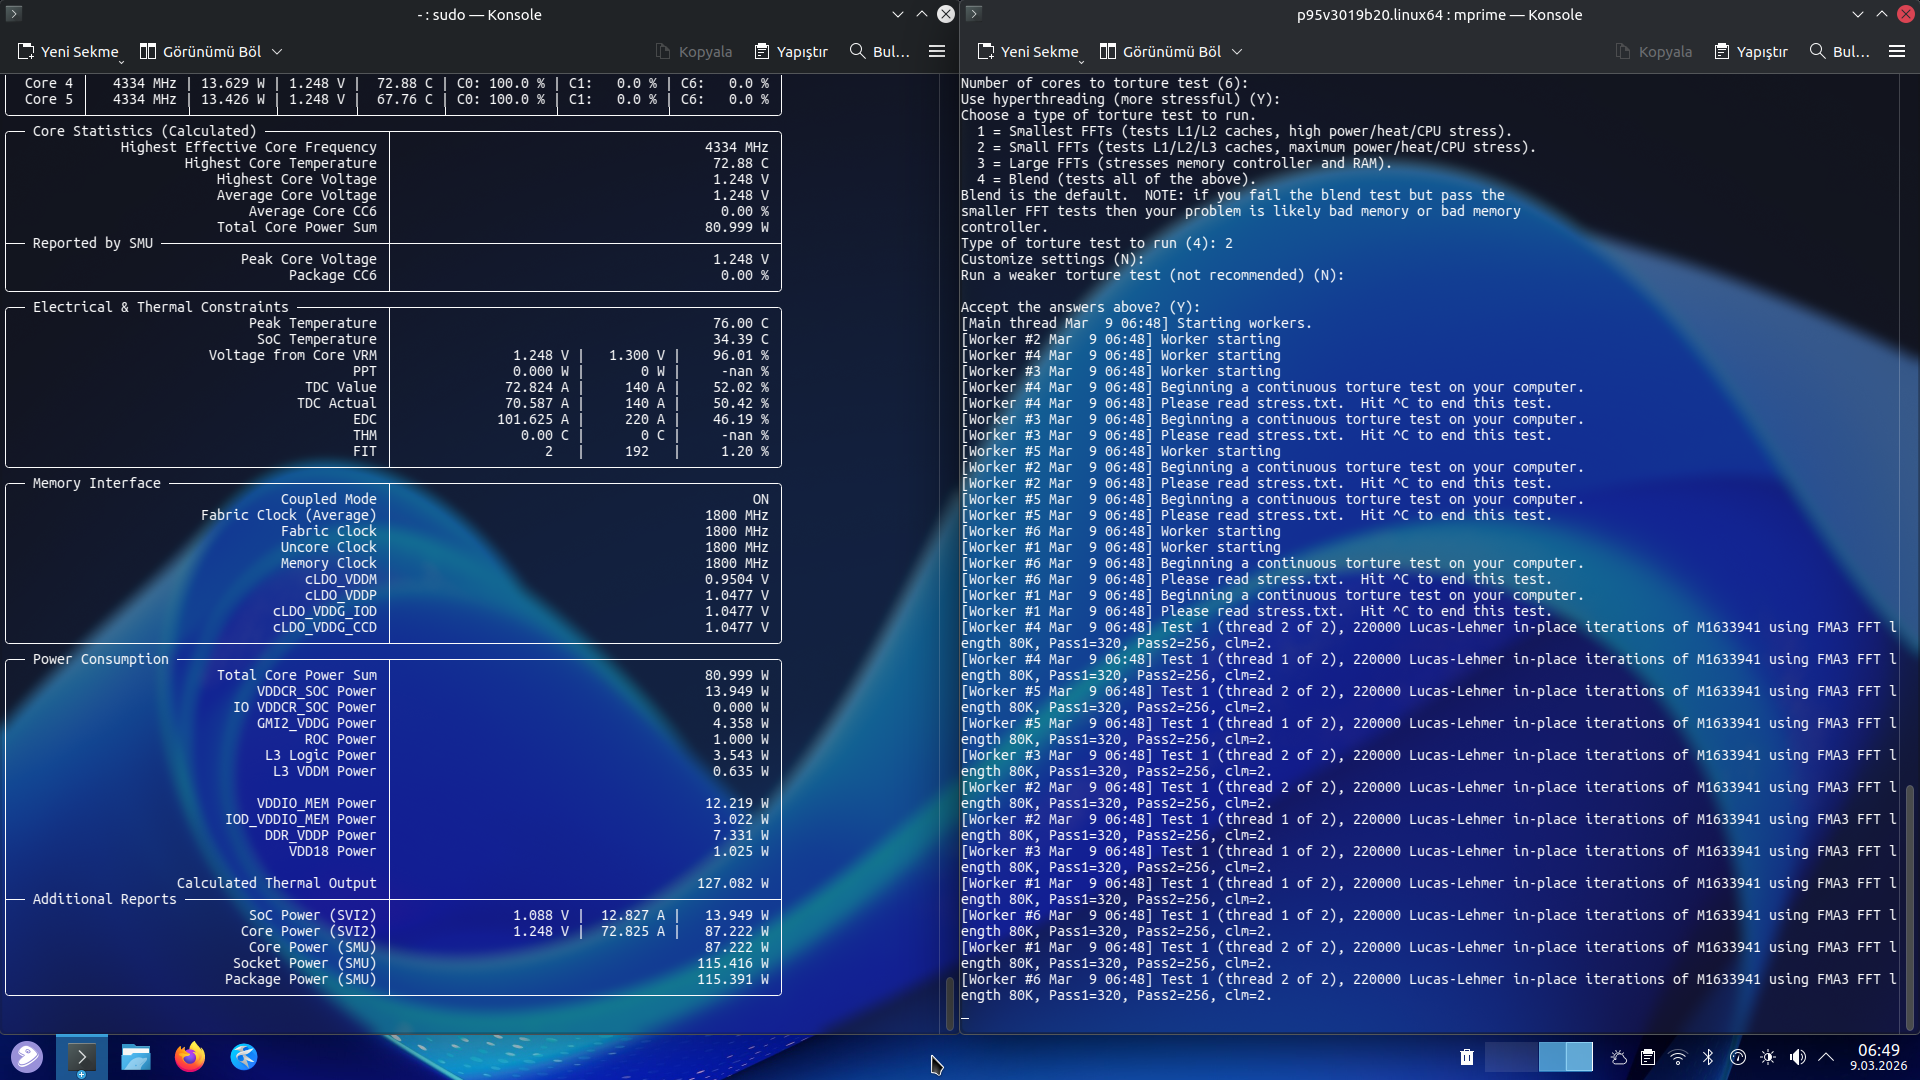Open Bul... search in mprime Konsole window
The image size is (1920, 1080).
(1840, 52)
